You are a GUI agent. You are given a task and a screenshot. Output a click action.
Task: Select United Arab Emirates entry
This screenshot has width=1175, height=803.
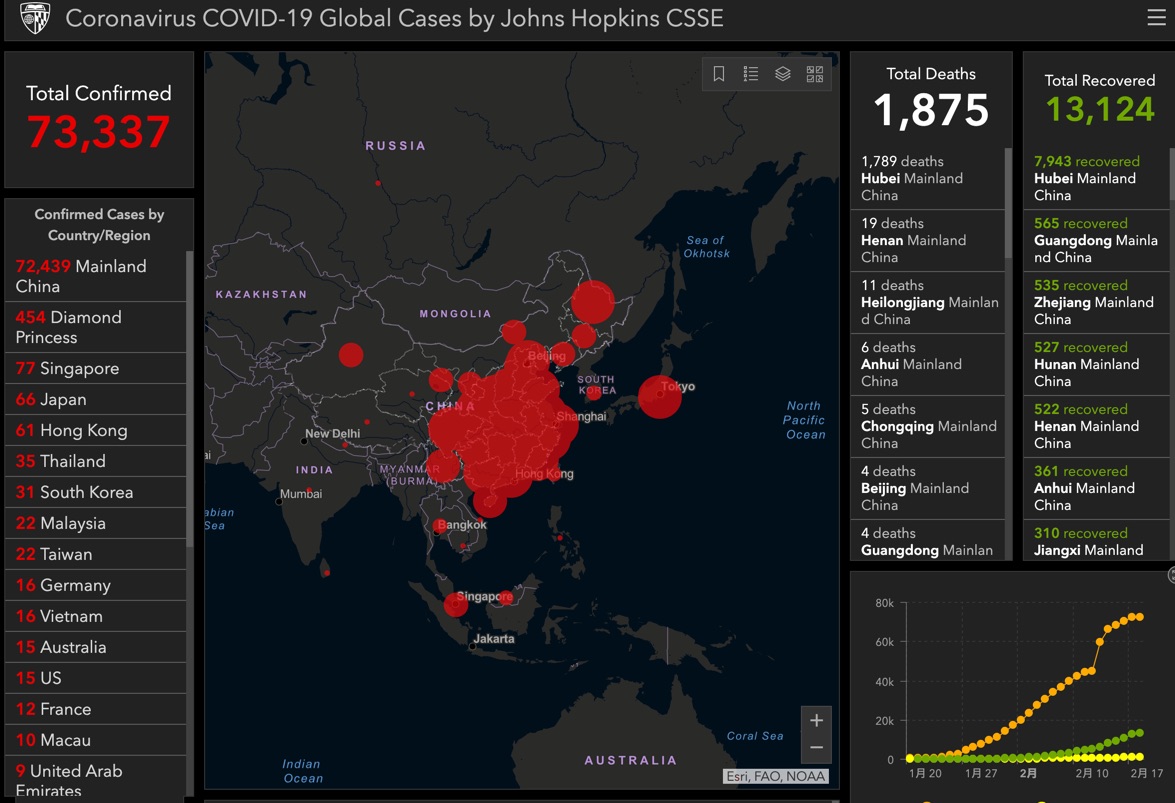pyautogui.click(x=95, y=778)
